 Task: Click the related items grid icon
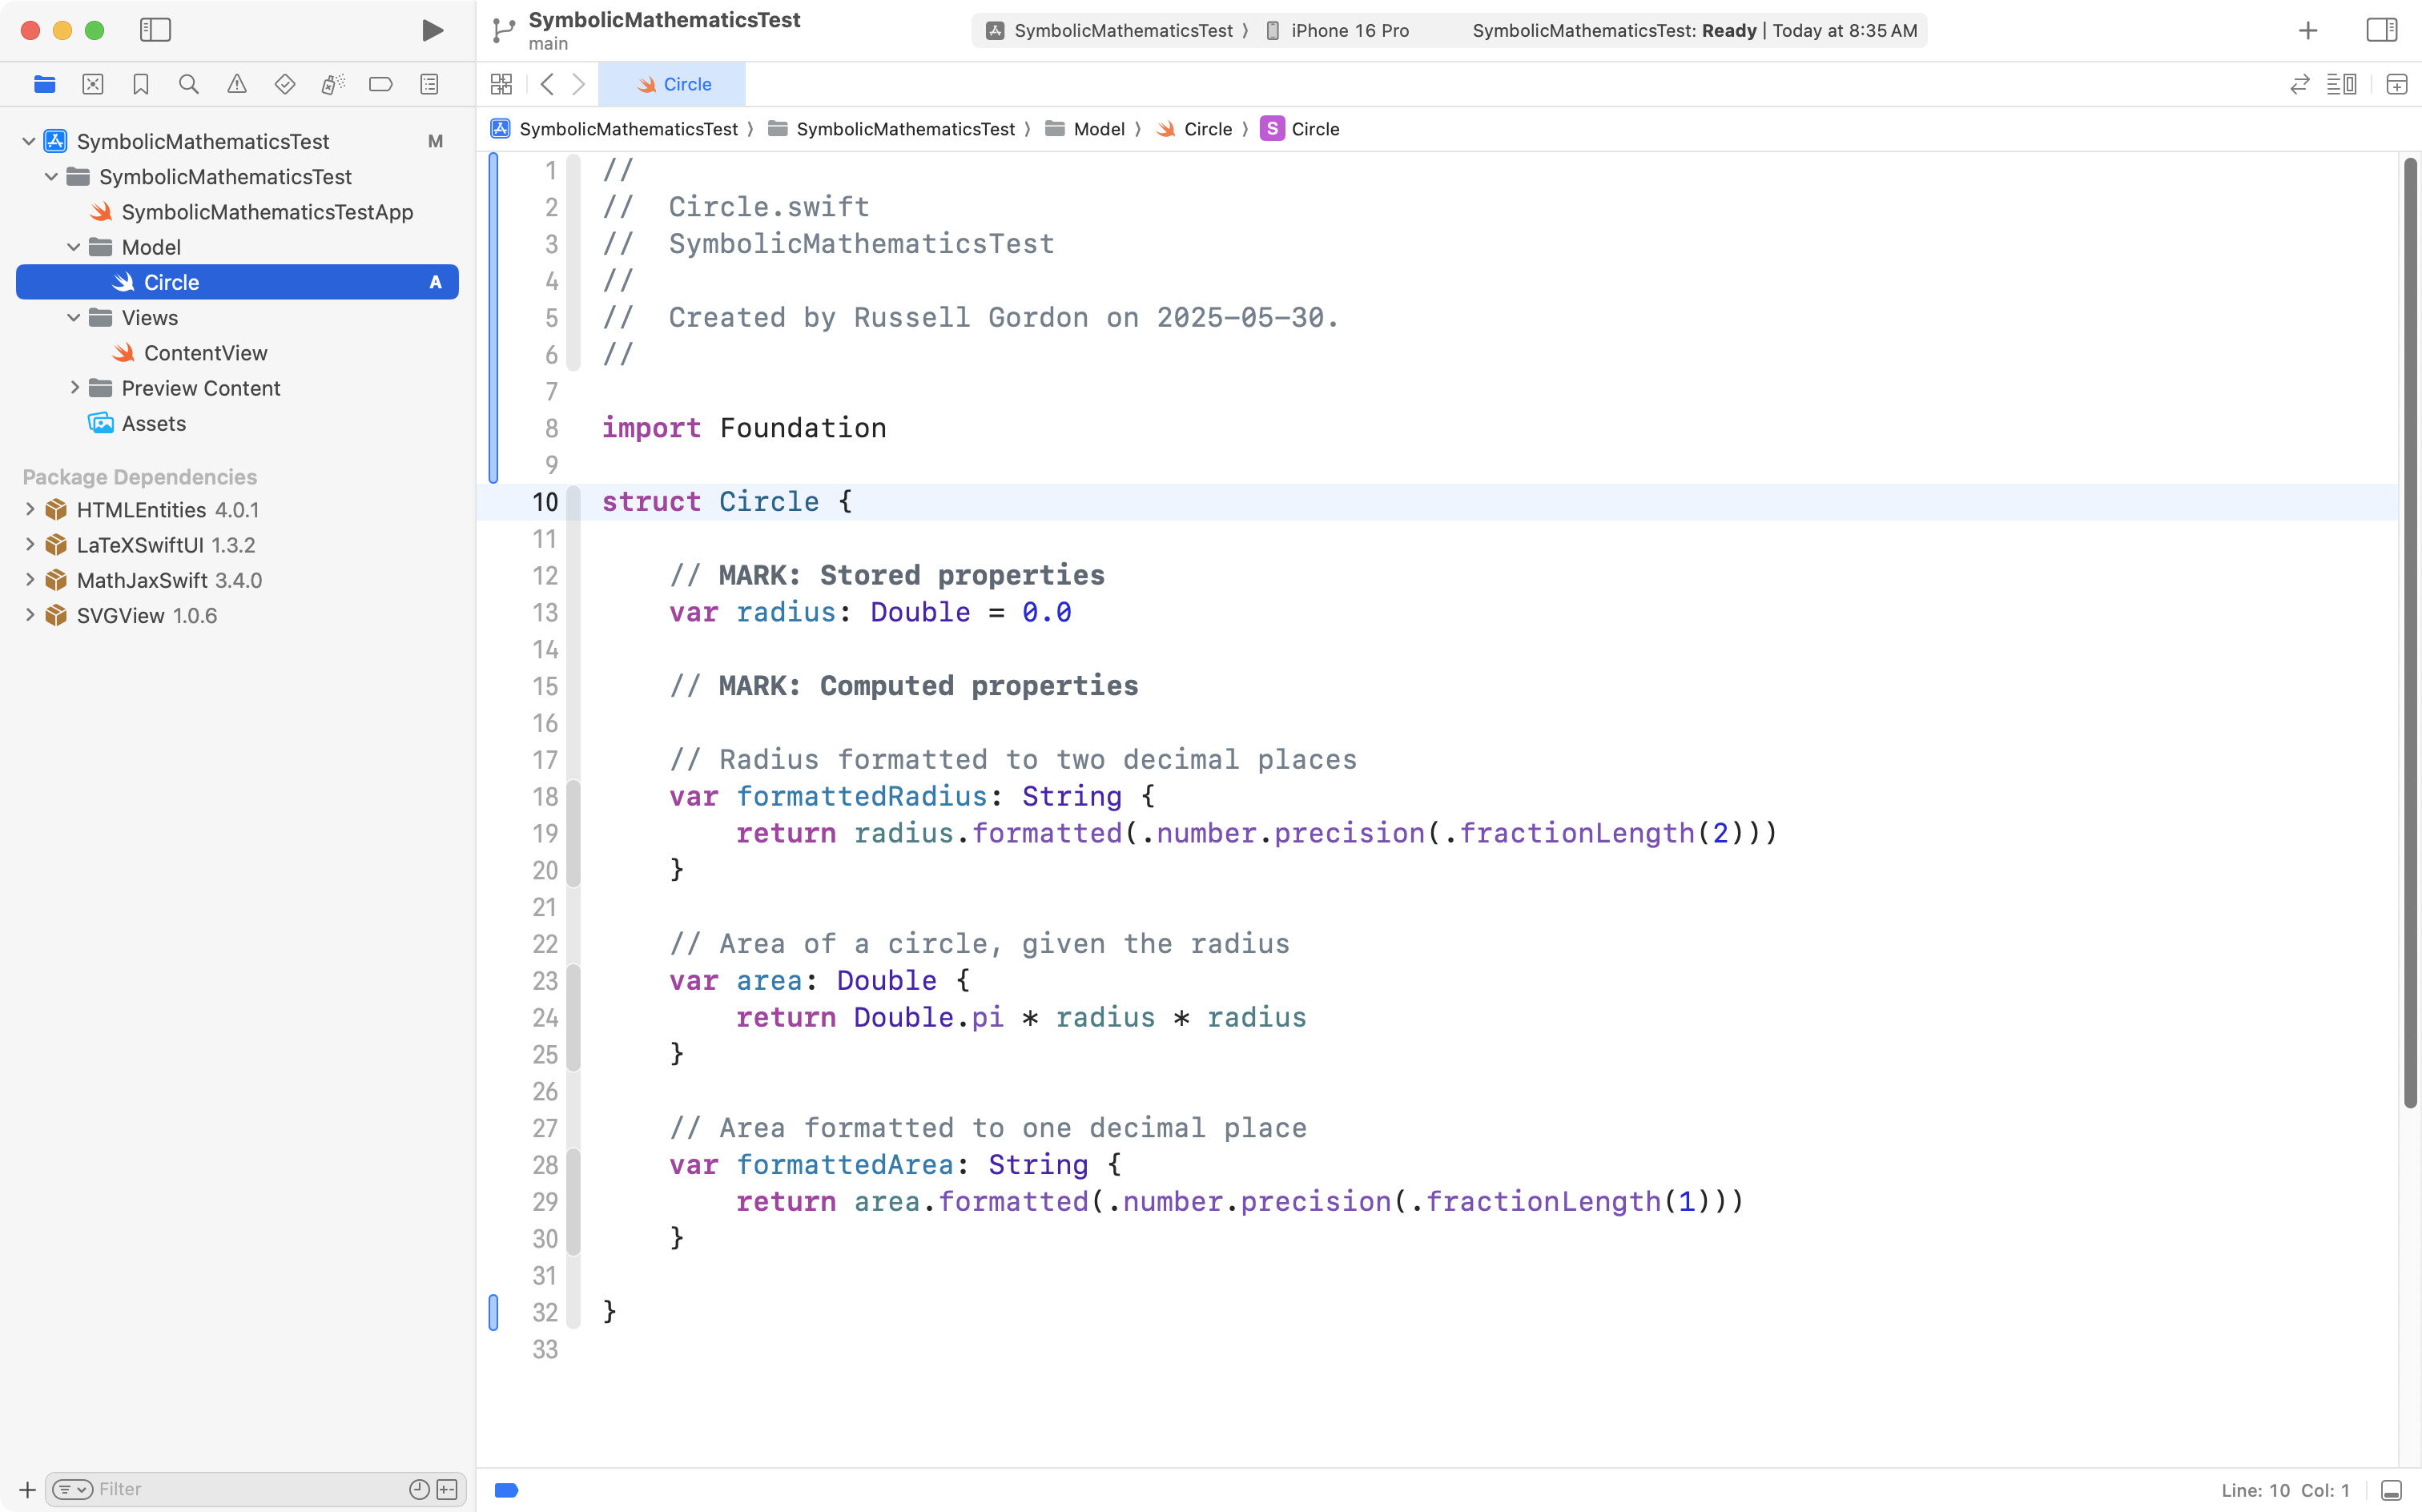tap(501, 84)
